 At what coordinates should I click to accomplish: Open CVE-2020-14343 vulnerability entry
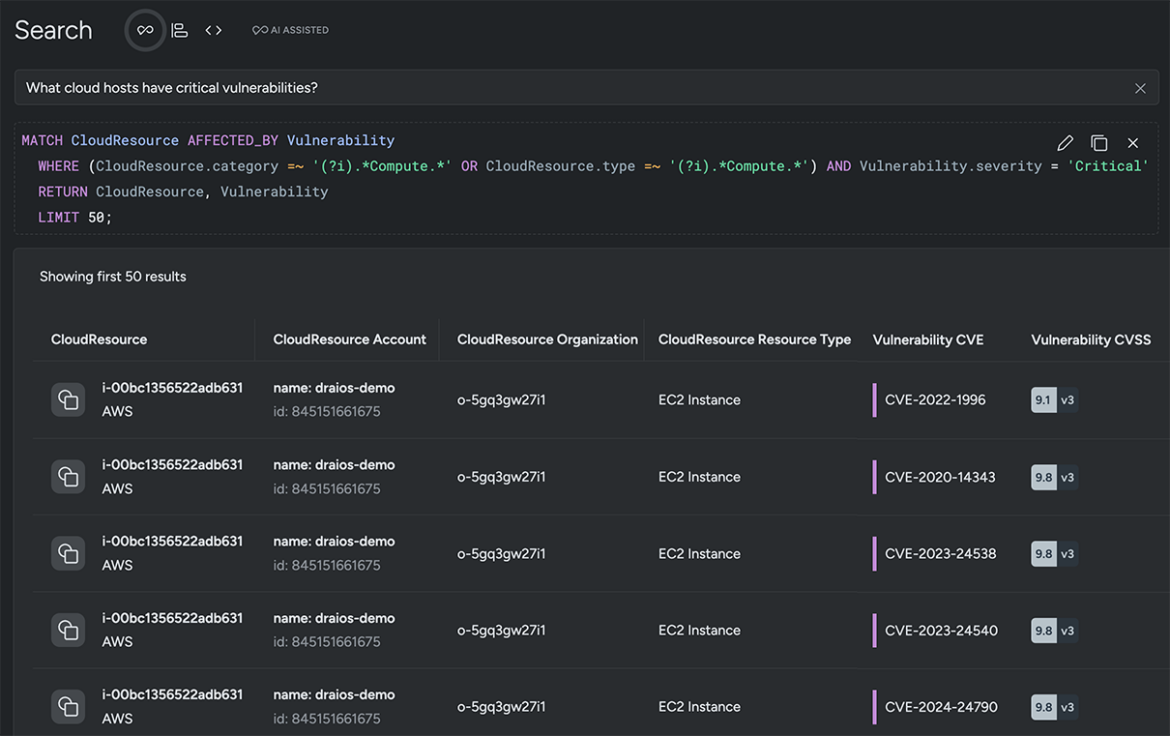click(940, 477)
